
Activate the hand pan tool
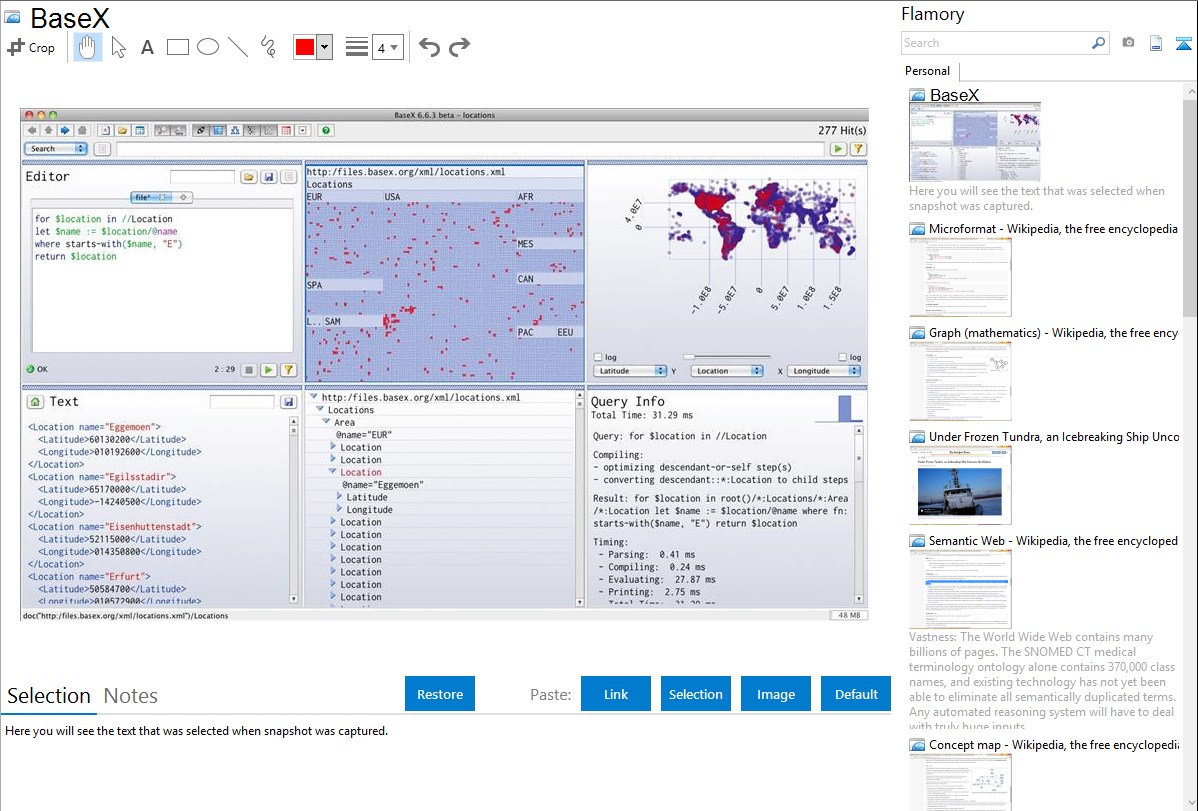(88, 47)
